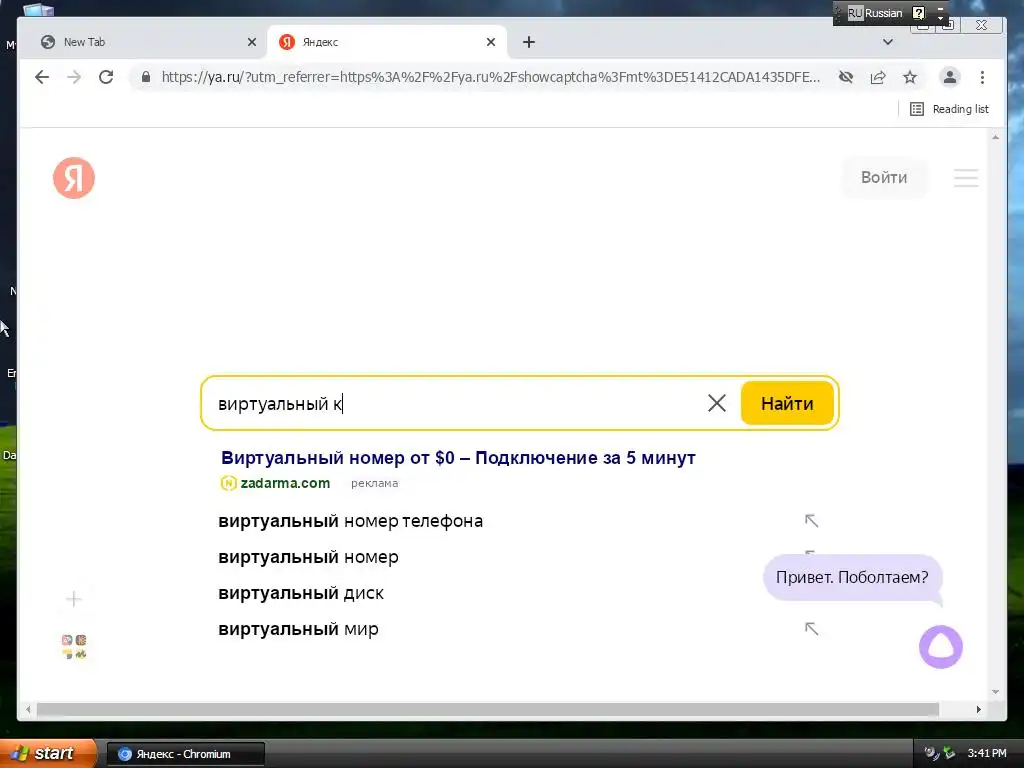Reload the Yandex page

pos(106,77)
